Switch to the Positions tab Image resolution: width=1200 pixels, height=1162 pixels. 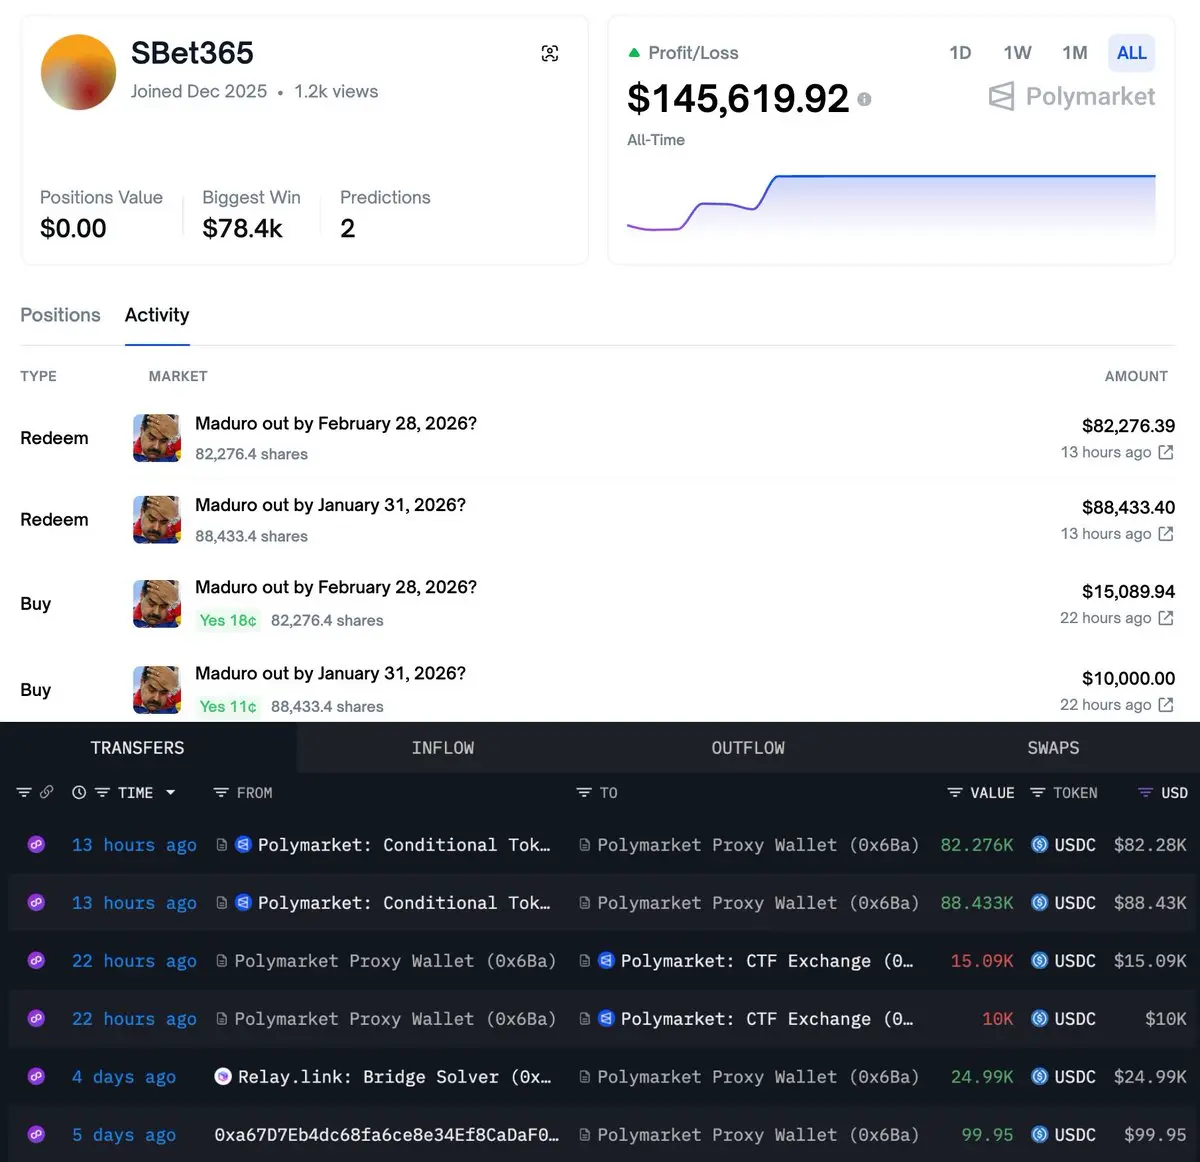(x=60, y=315)
